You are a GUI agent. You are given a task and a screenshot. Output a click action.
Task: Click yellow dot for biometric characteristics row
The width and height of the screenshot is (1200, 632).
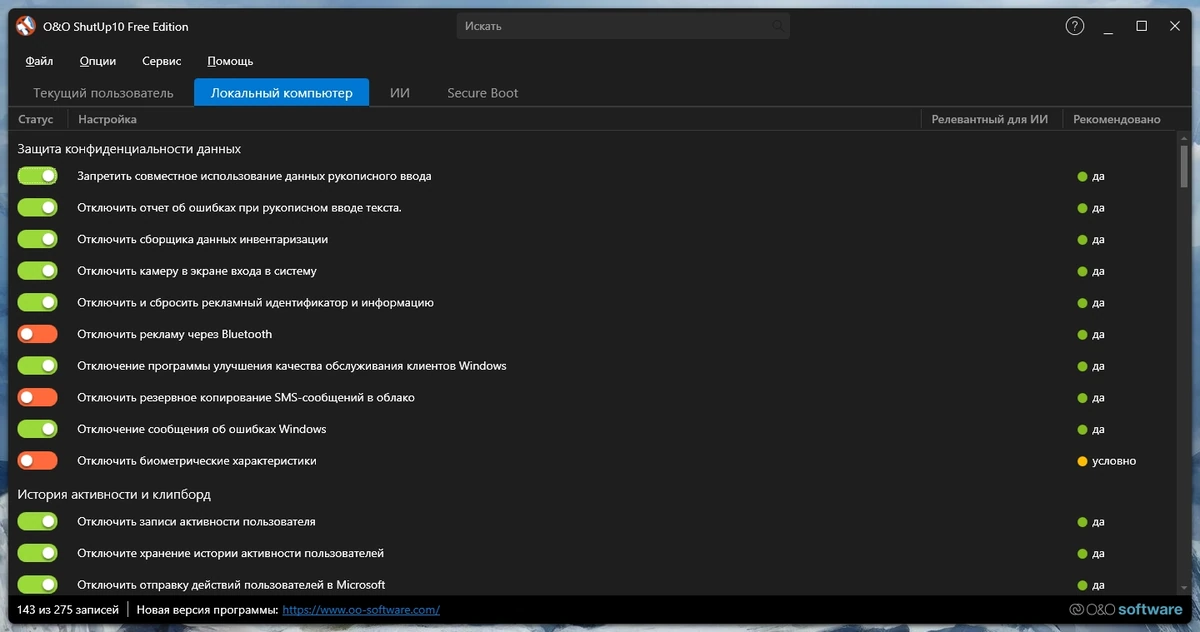tap(1082, 462)
